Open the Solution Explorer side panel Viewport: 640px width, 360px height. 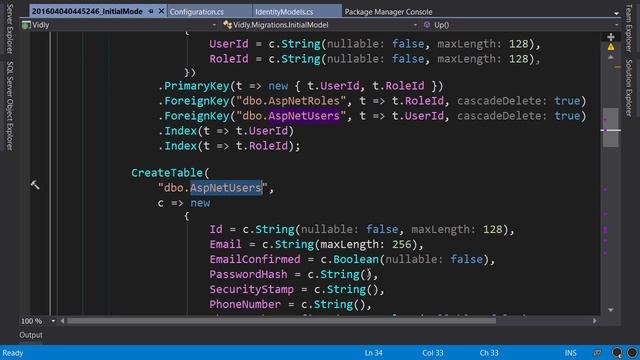coord(629,88)
